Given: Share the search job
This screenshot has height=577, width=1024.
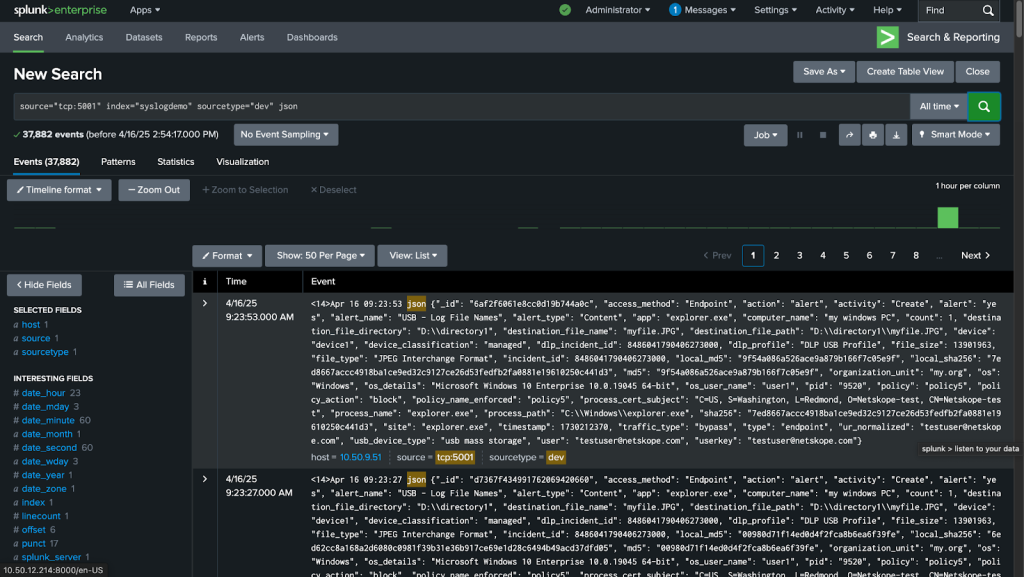Looking at the screenshot, I should coord(849,135).
